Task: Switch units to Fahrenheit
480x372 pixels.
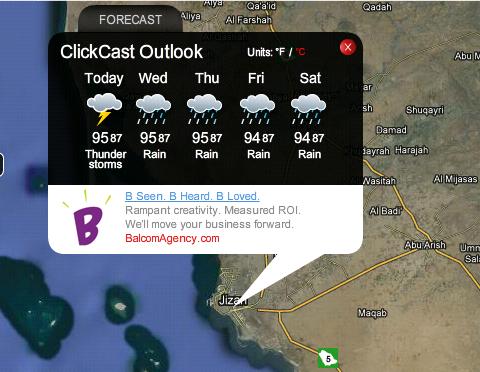Action: (x=280, y=52)
